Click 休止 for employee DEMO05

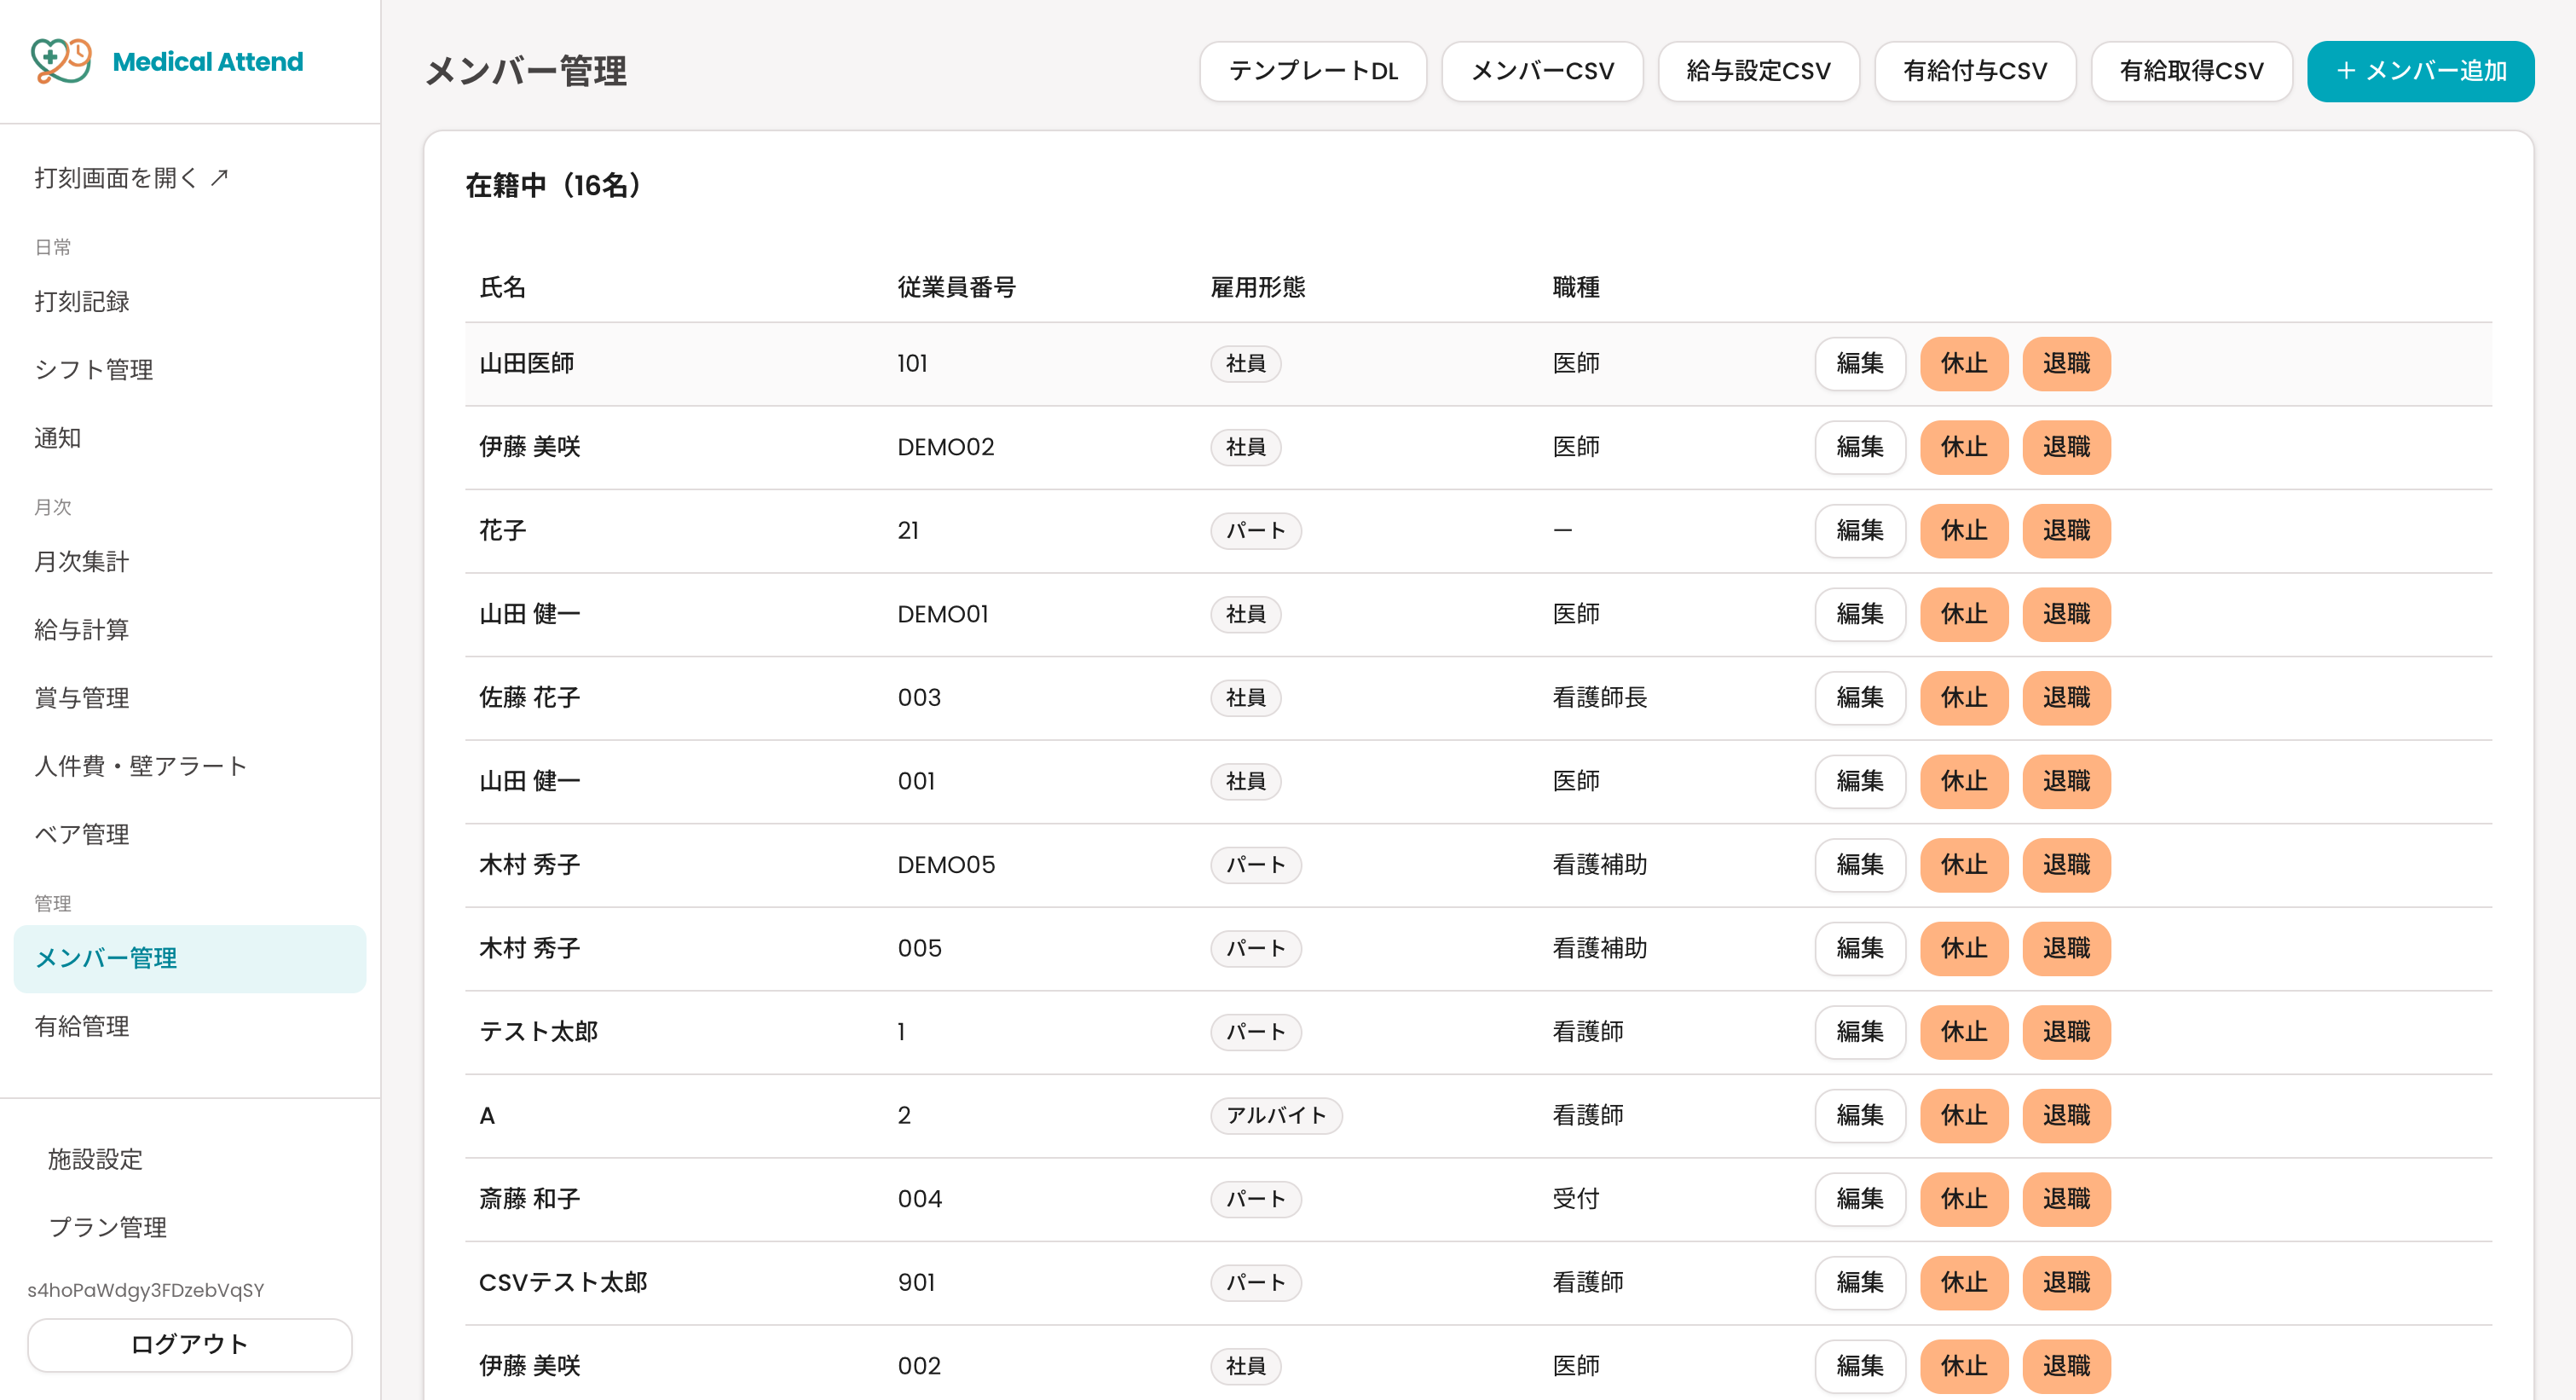coord(1964,864)
